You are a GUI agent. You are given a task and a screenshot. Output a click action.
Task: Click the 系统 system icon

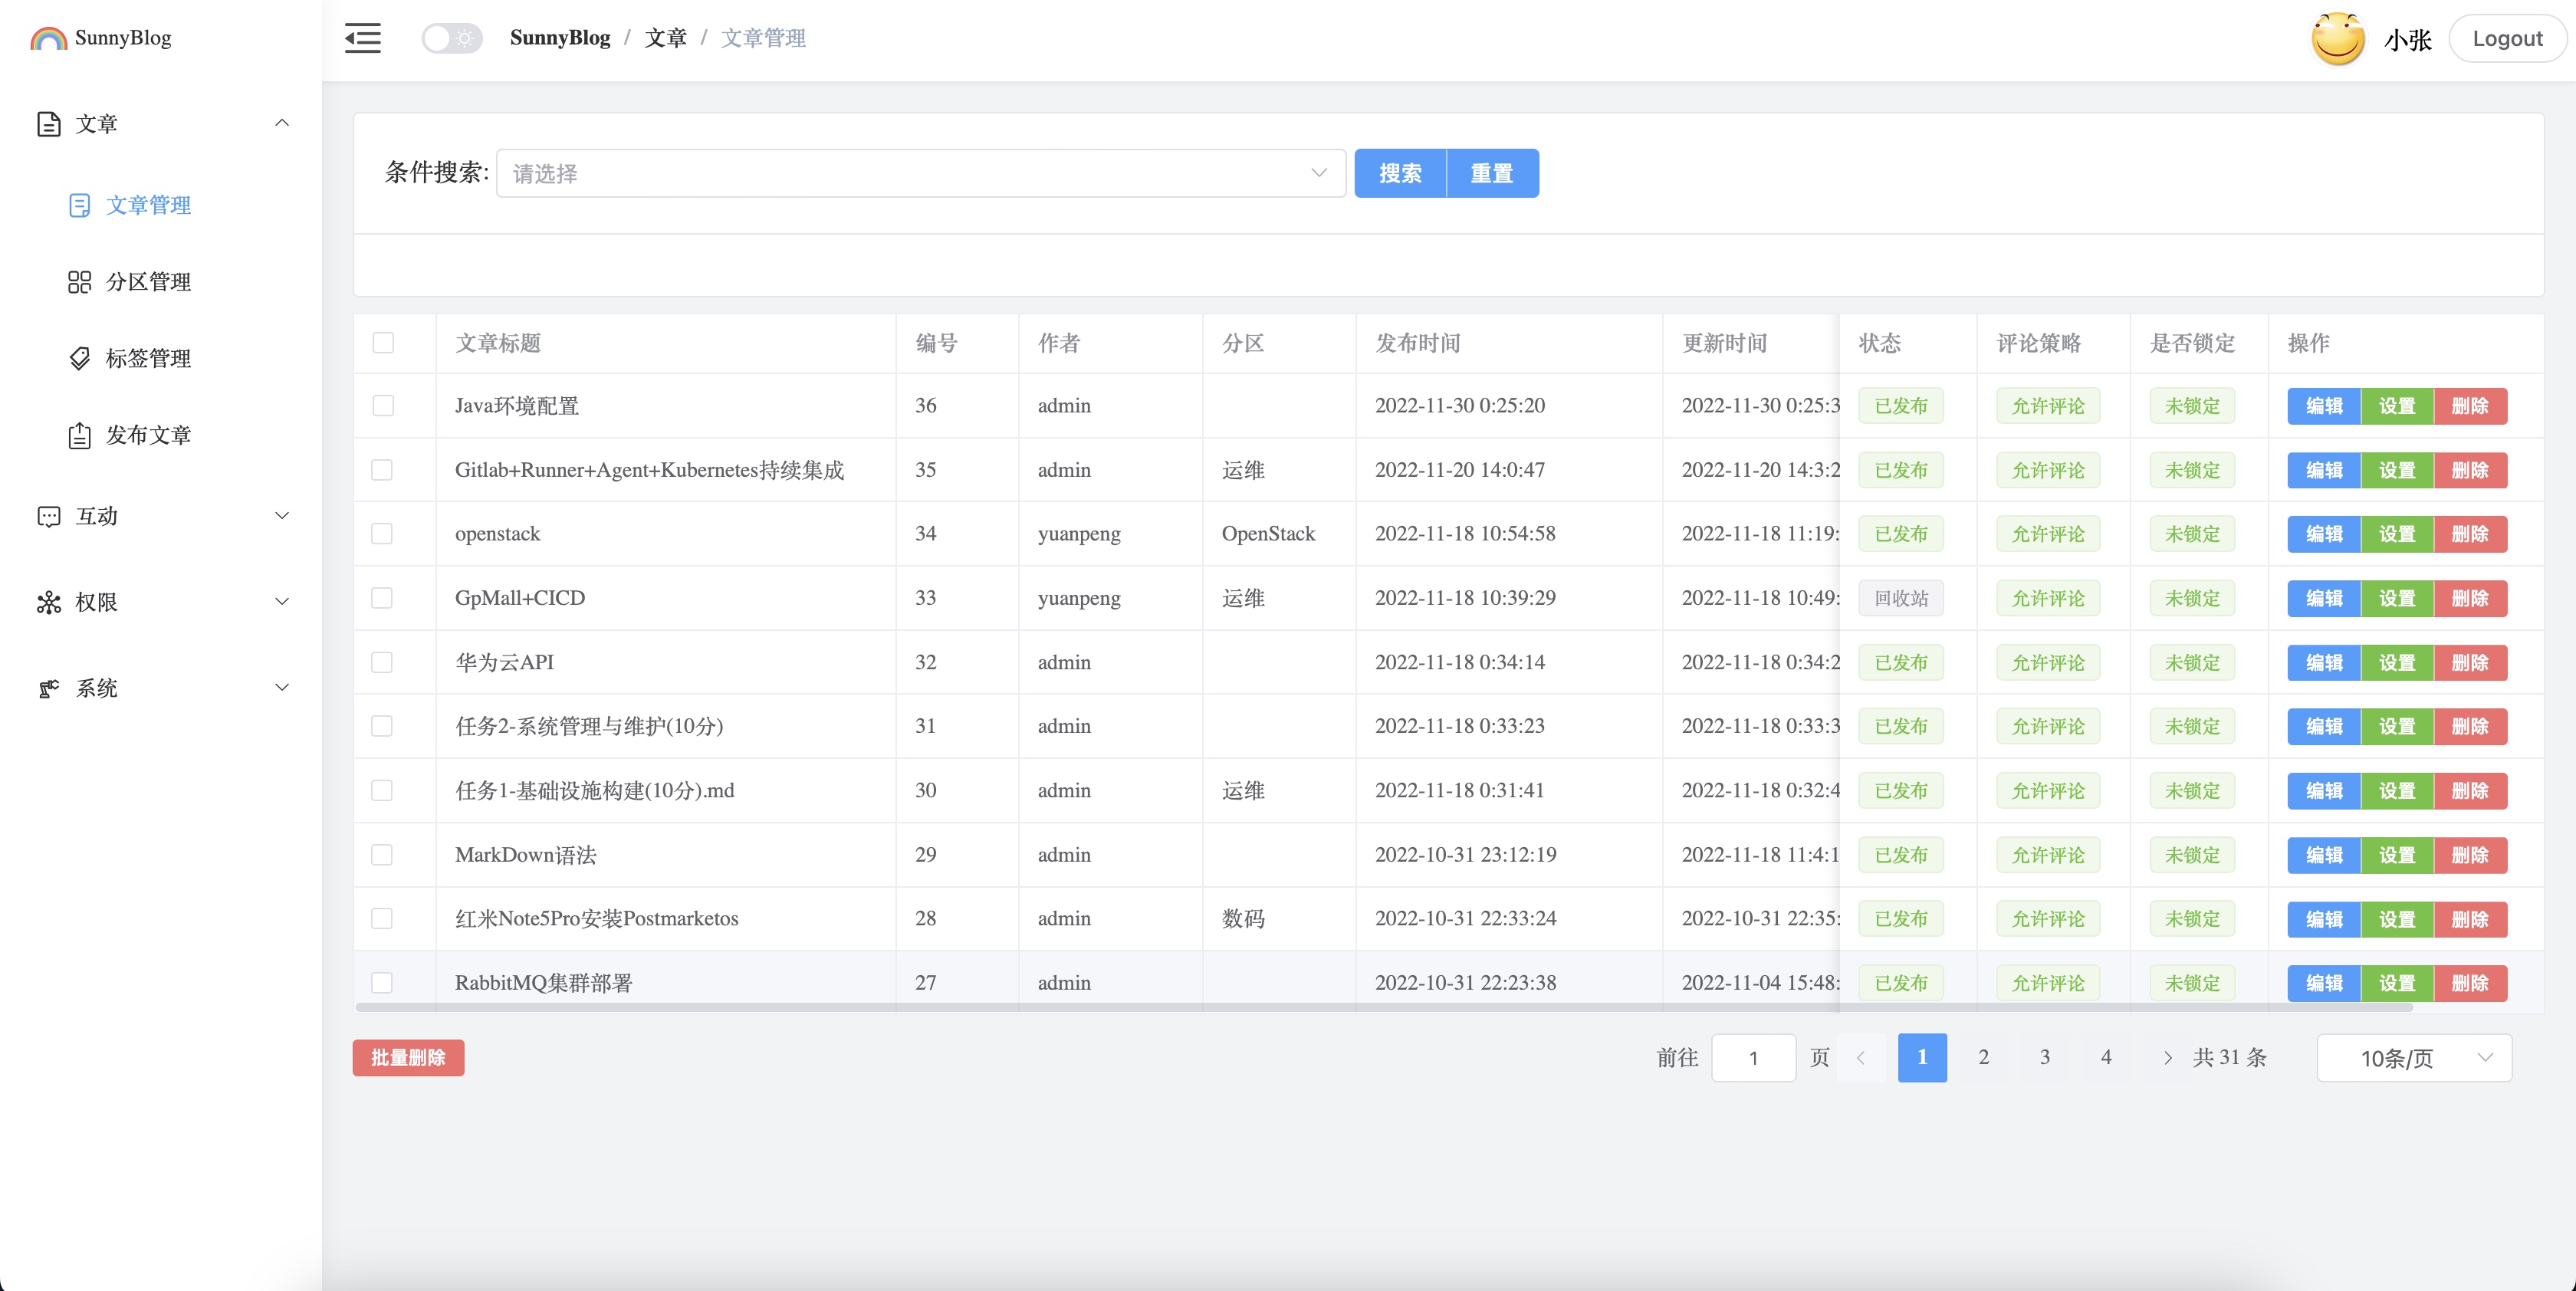point(49,688)
